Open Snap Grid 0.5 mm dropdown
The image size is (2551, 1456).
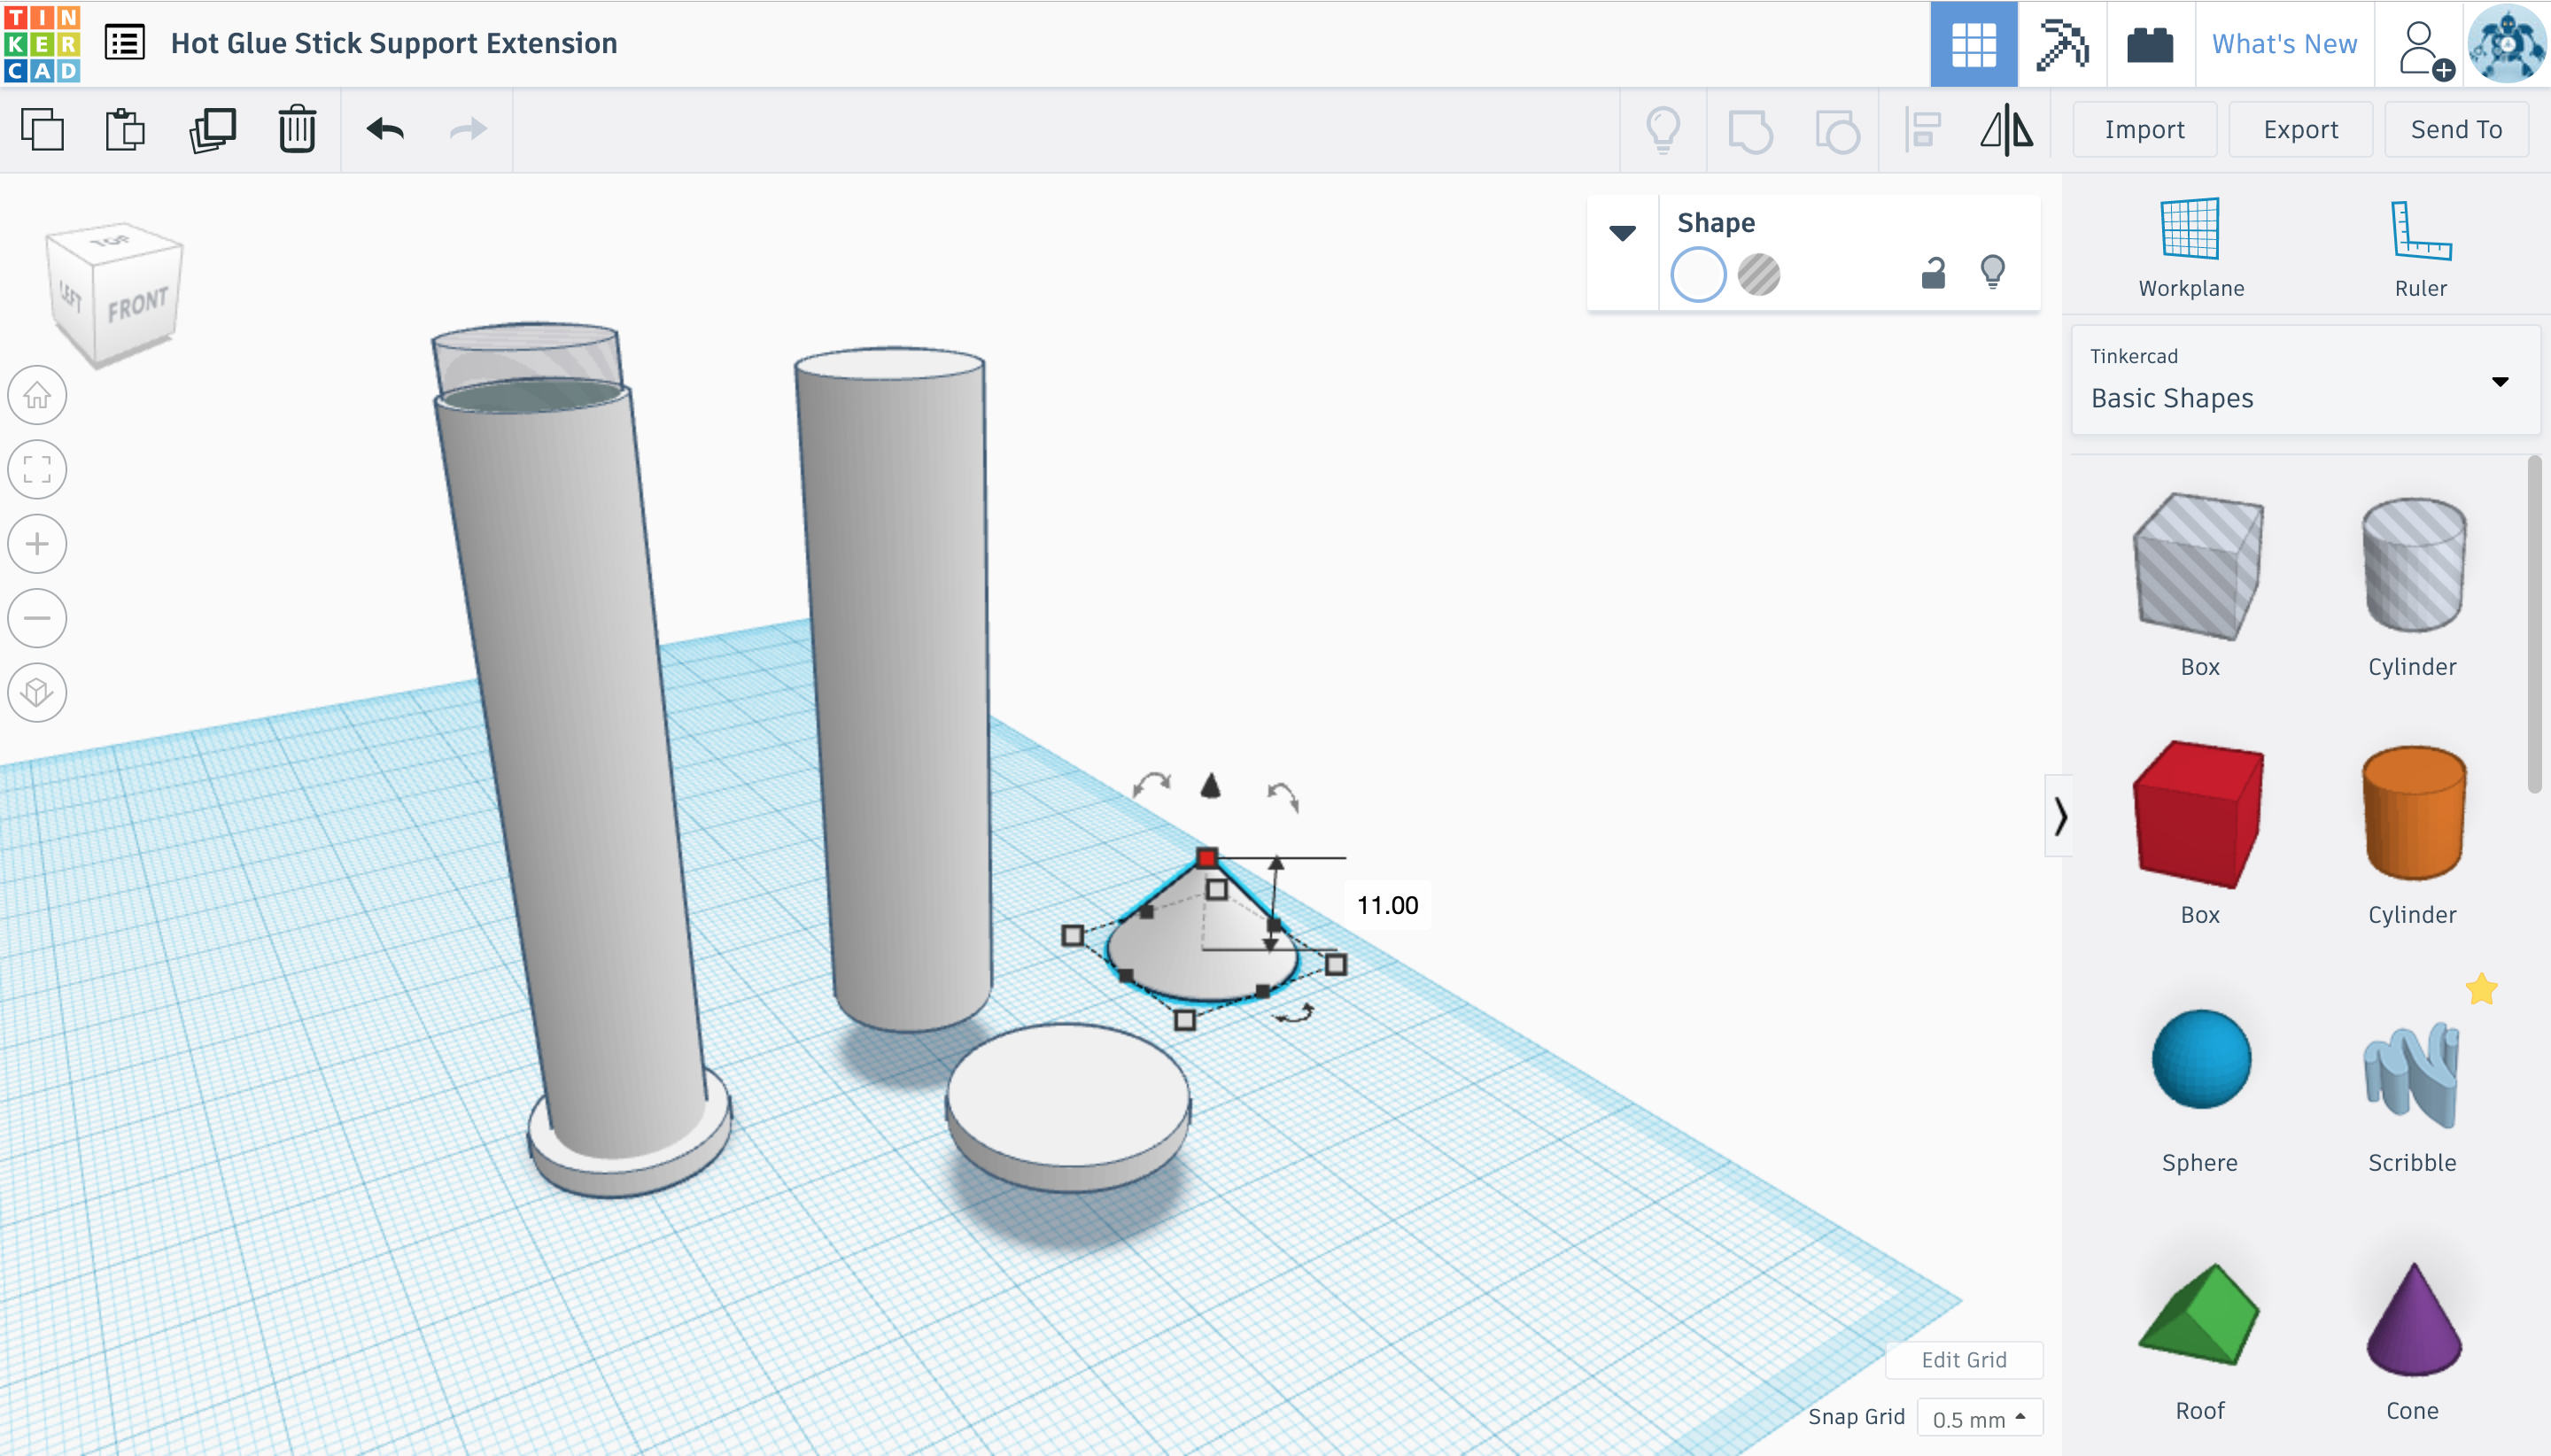tap(1978, 1418)
